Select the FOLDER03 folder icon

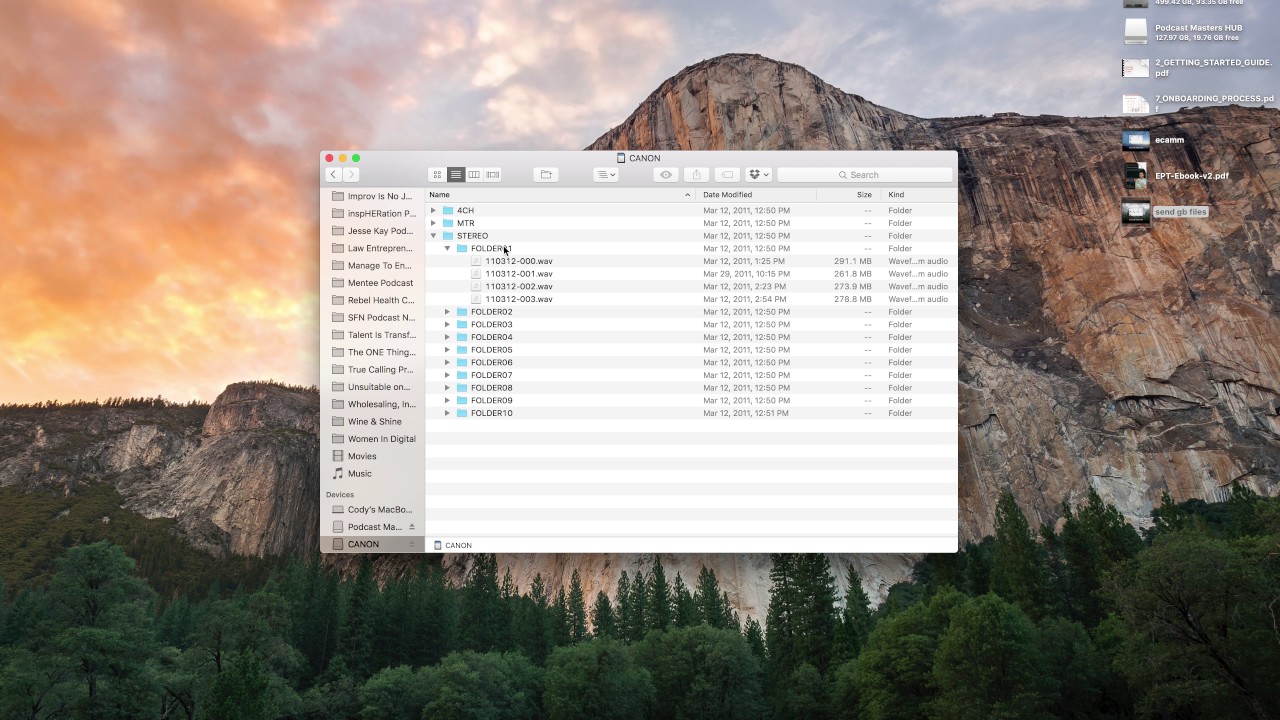tap(462, 325)
